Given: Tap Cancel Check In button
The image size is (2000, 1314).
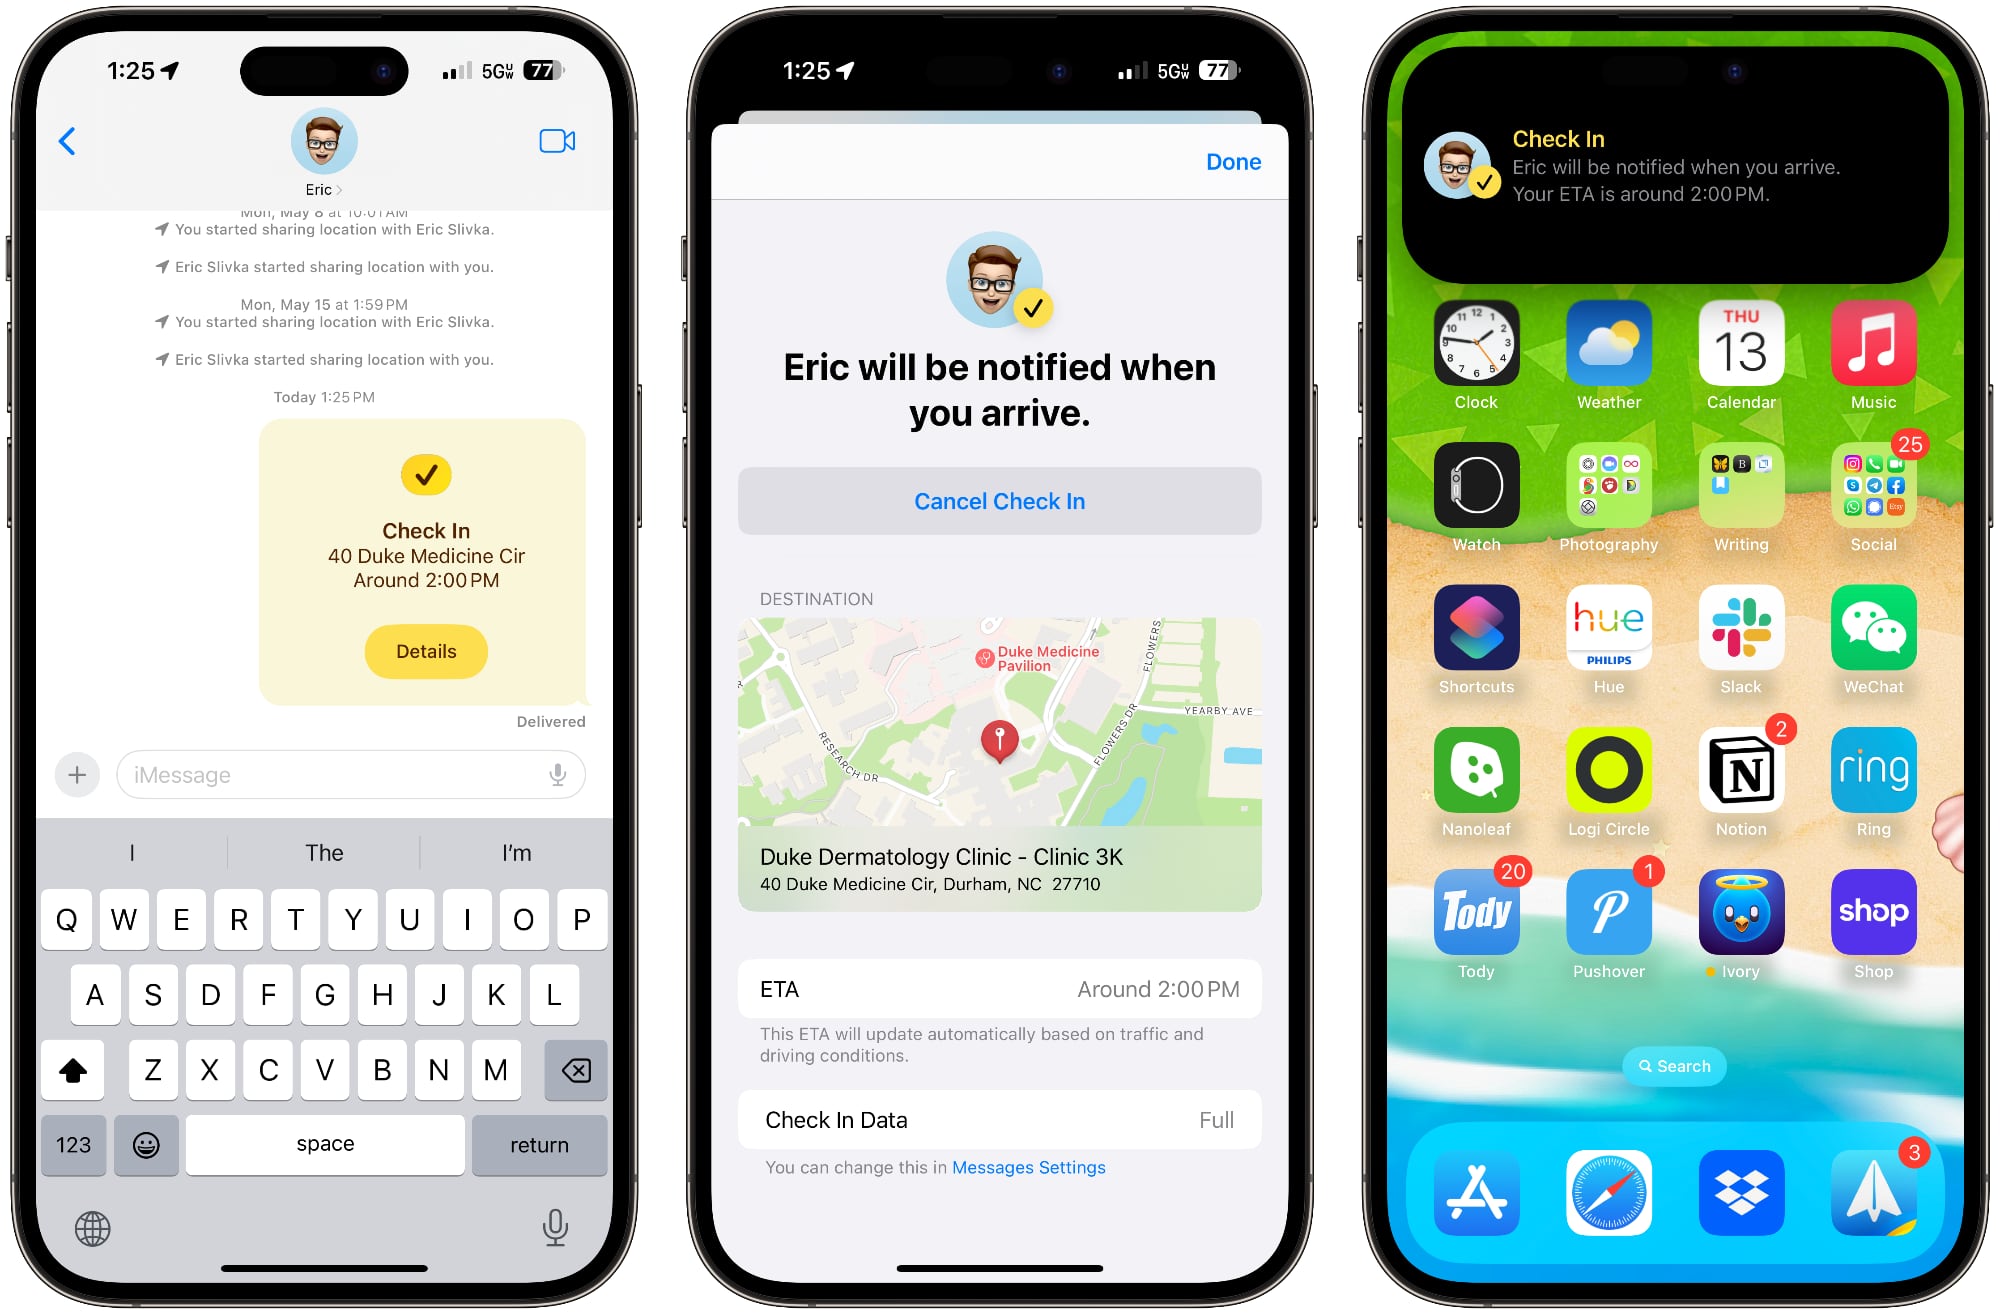Looking at the screenshot, I should pyautogui.click(x=1000, y=502).
